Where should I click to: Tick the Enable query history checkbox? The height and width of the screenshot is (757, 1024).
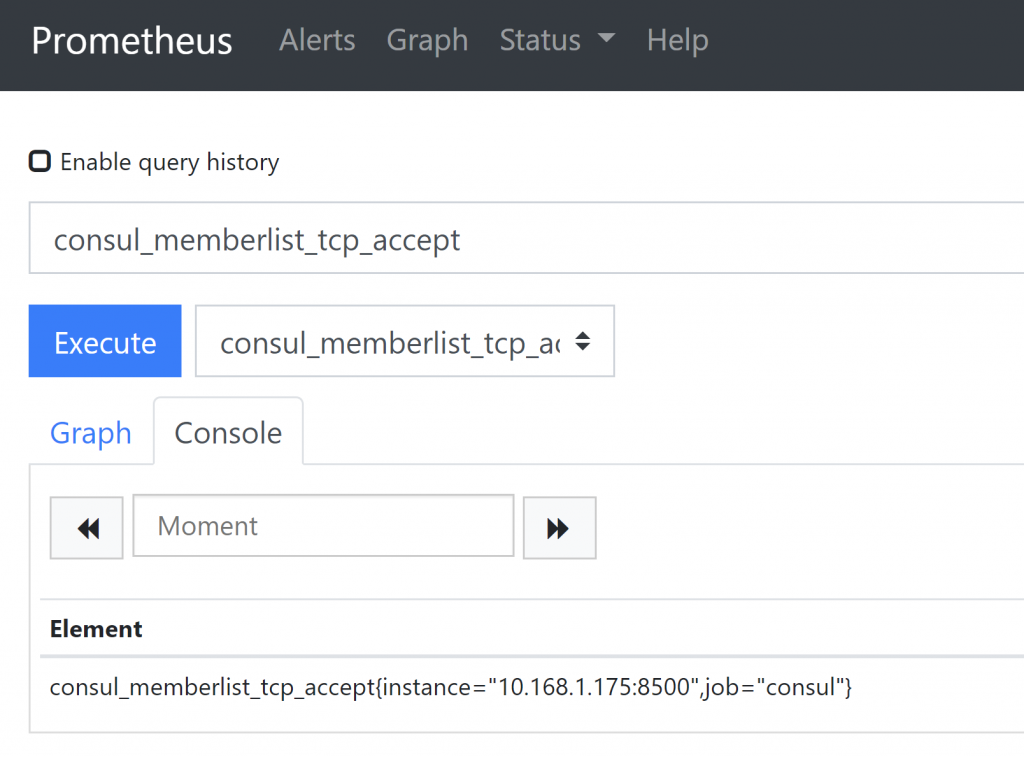[40, 161]
